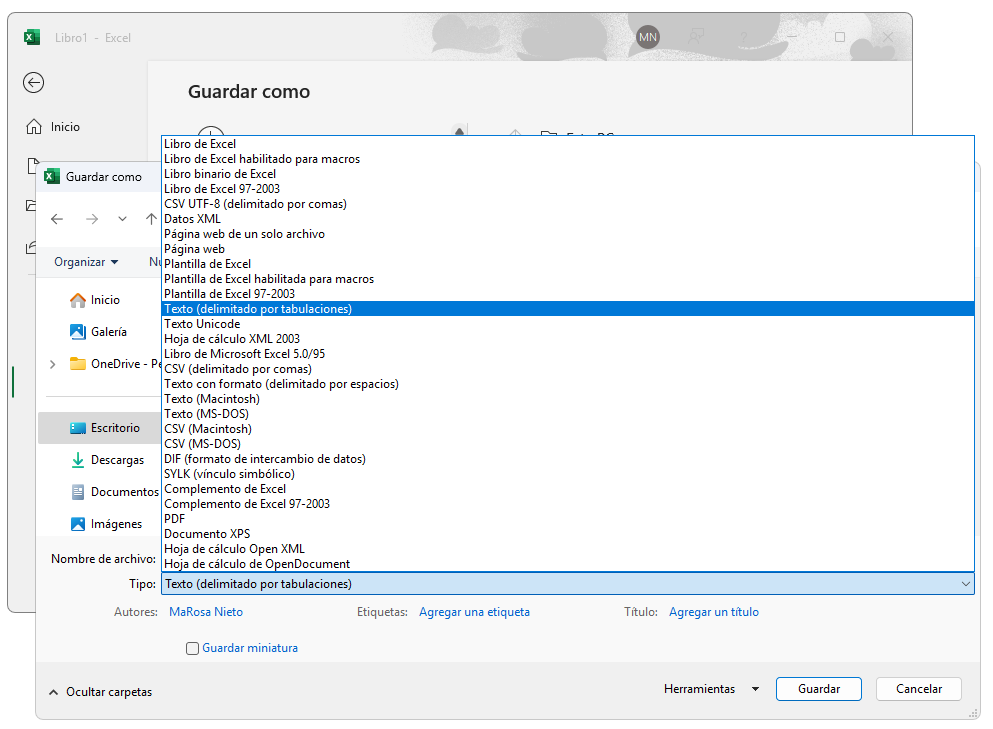Choose SYLK (vínculo simbólico) type
993x729 pixels.
567,474
